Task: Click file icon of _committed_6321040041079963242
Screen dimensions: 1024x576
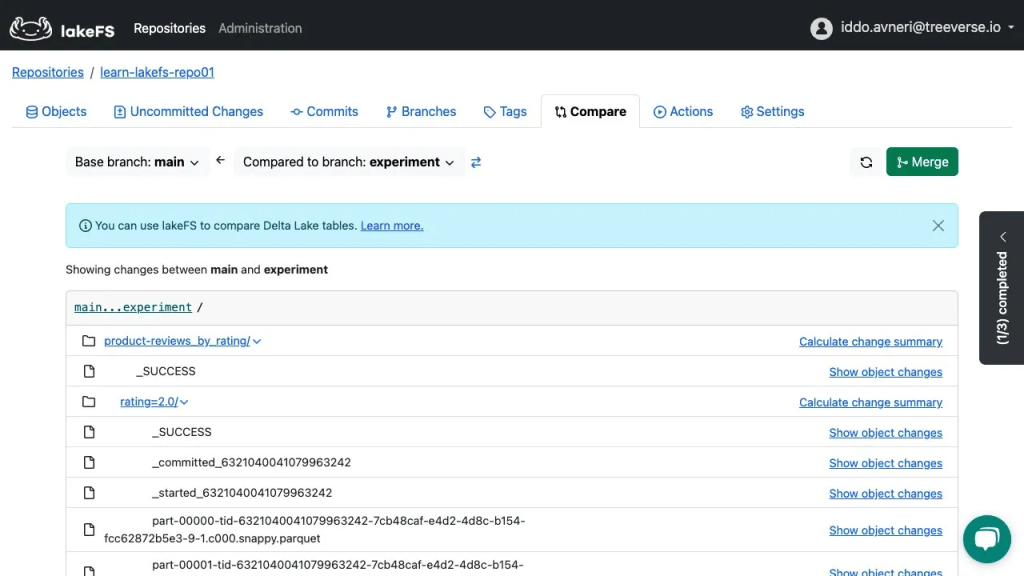Action: coord(89,462)
